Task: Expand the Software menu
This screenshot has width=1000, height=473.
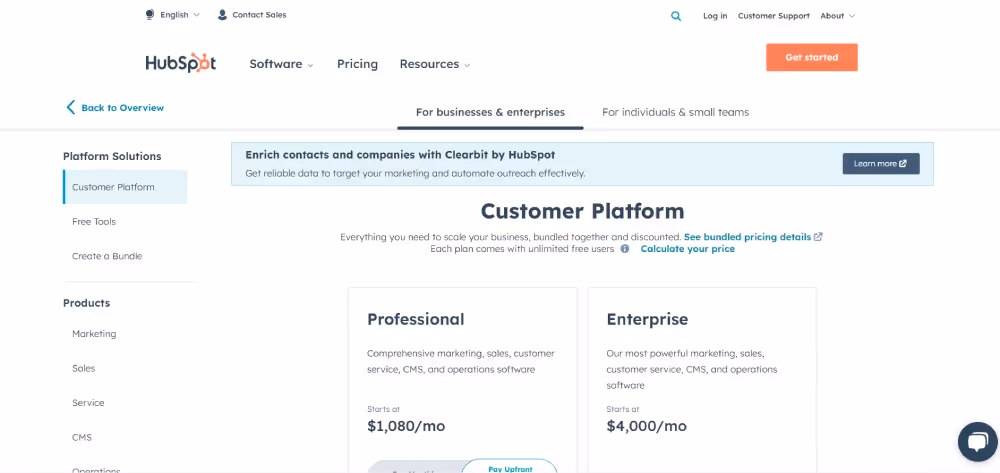Action: click(x=281, y=64)
